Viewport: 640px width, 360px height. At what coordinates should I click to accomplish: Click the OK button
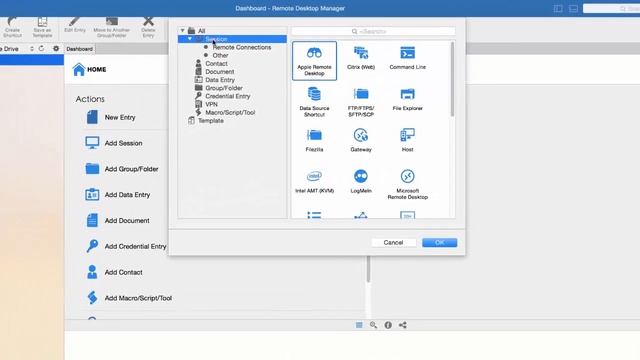(440, 242)
